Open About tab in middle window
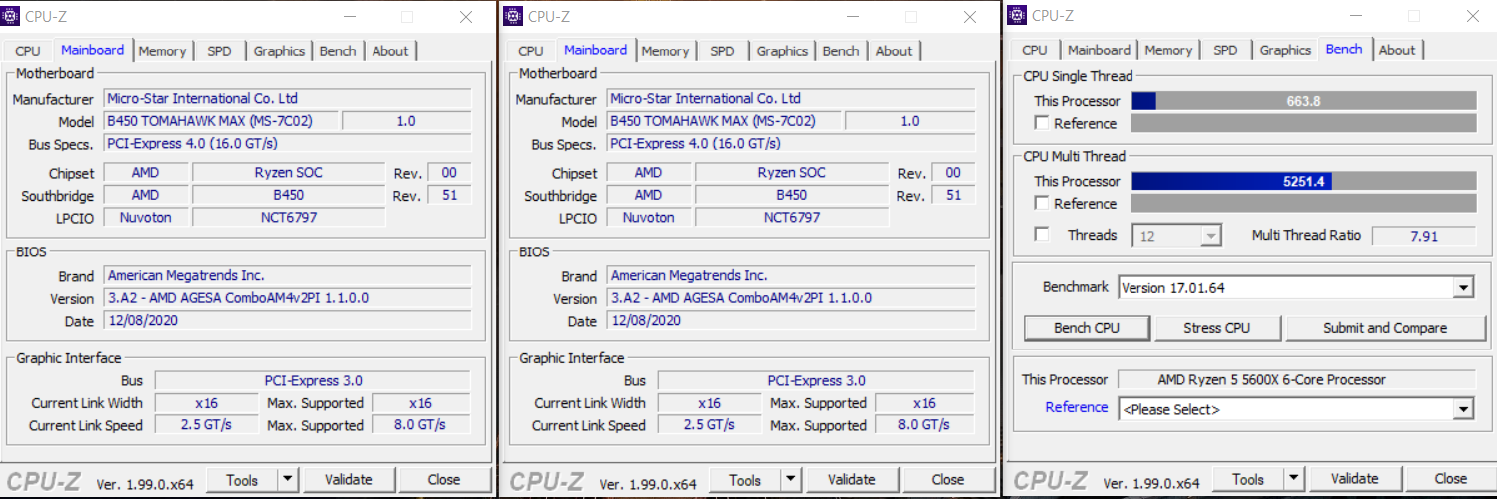Image resolution: width=1497 pixels, height=500 pixels. 893,51
